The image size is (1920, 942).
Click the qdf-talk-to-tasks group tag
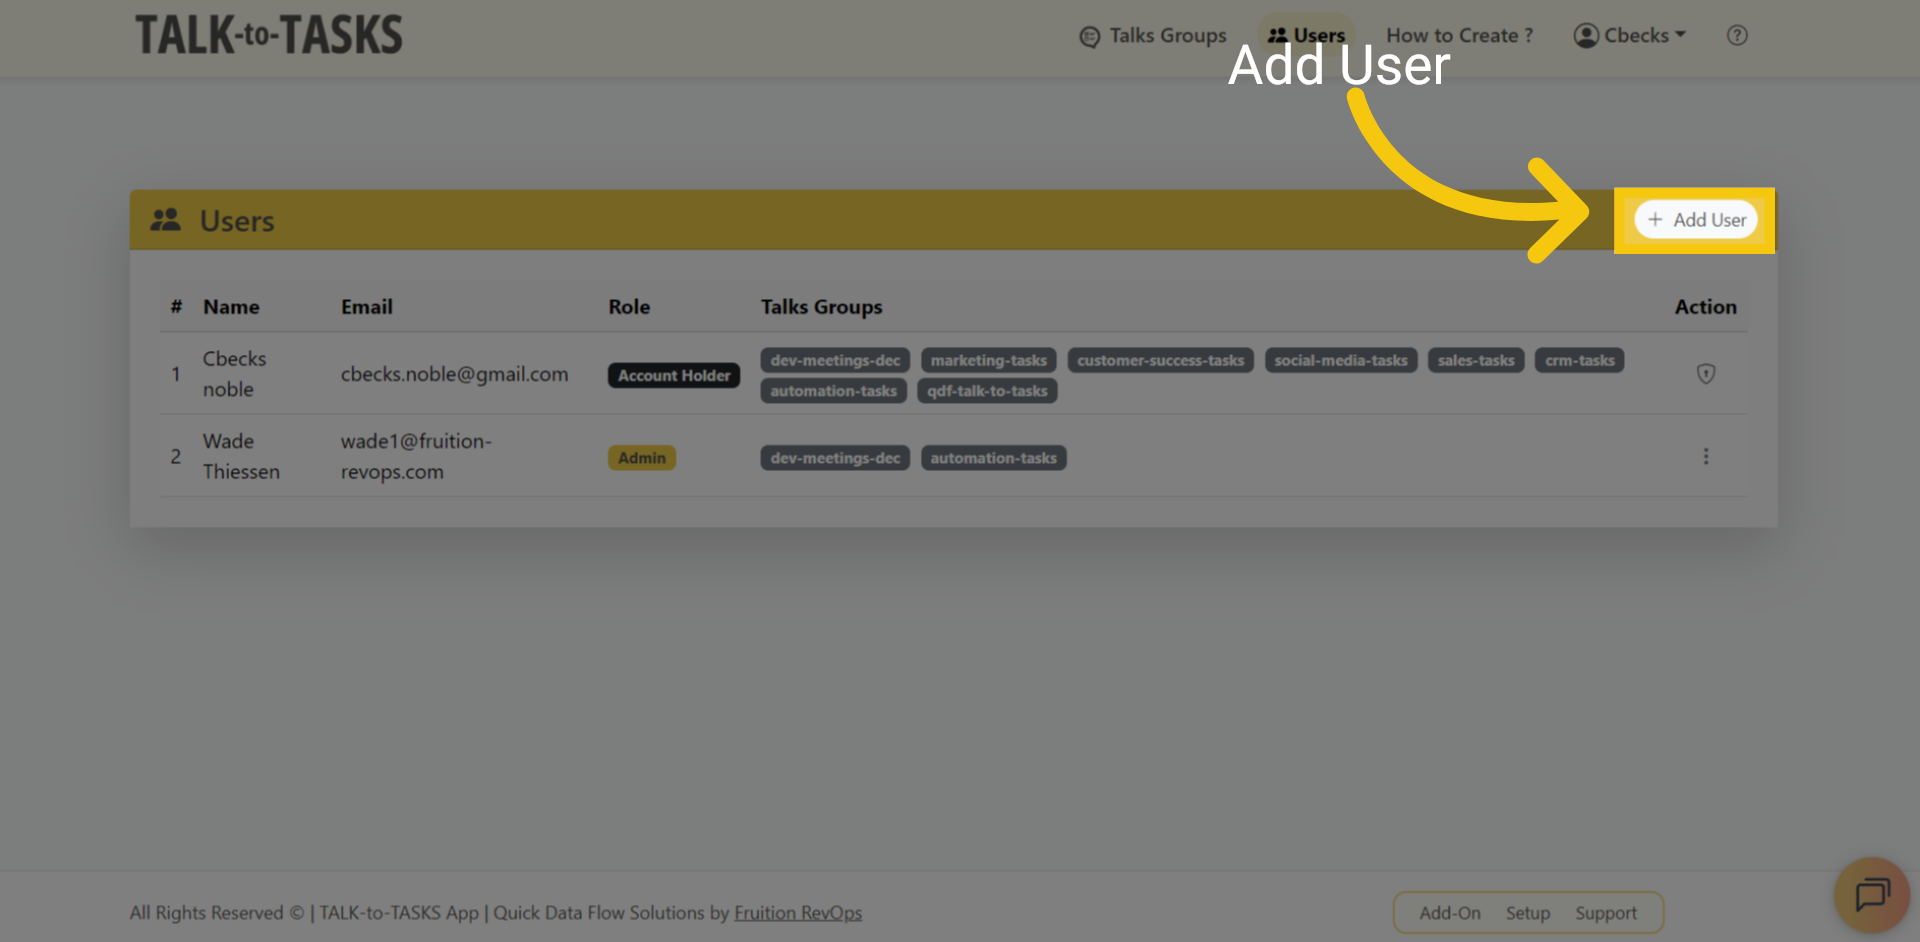coord(987,391)
